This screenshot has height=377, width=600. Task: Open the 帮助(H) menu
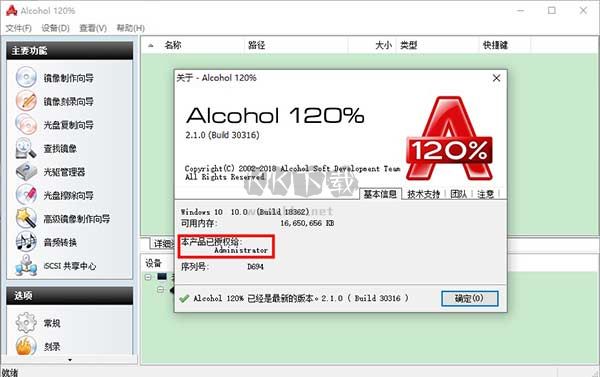[x=131, y=28]
